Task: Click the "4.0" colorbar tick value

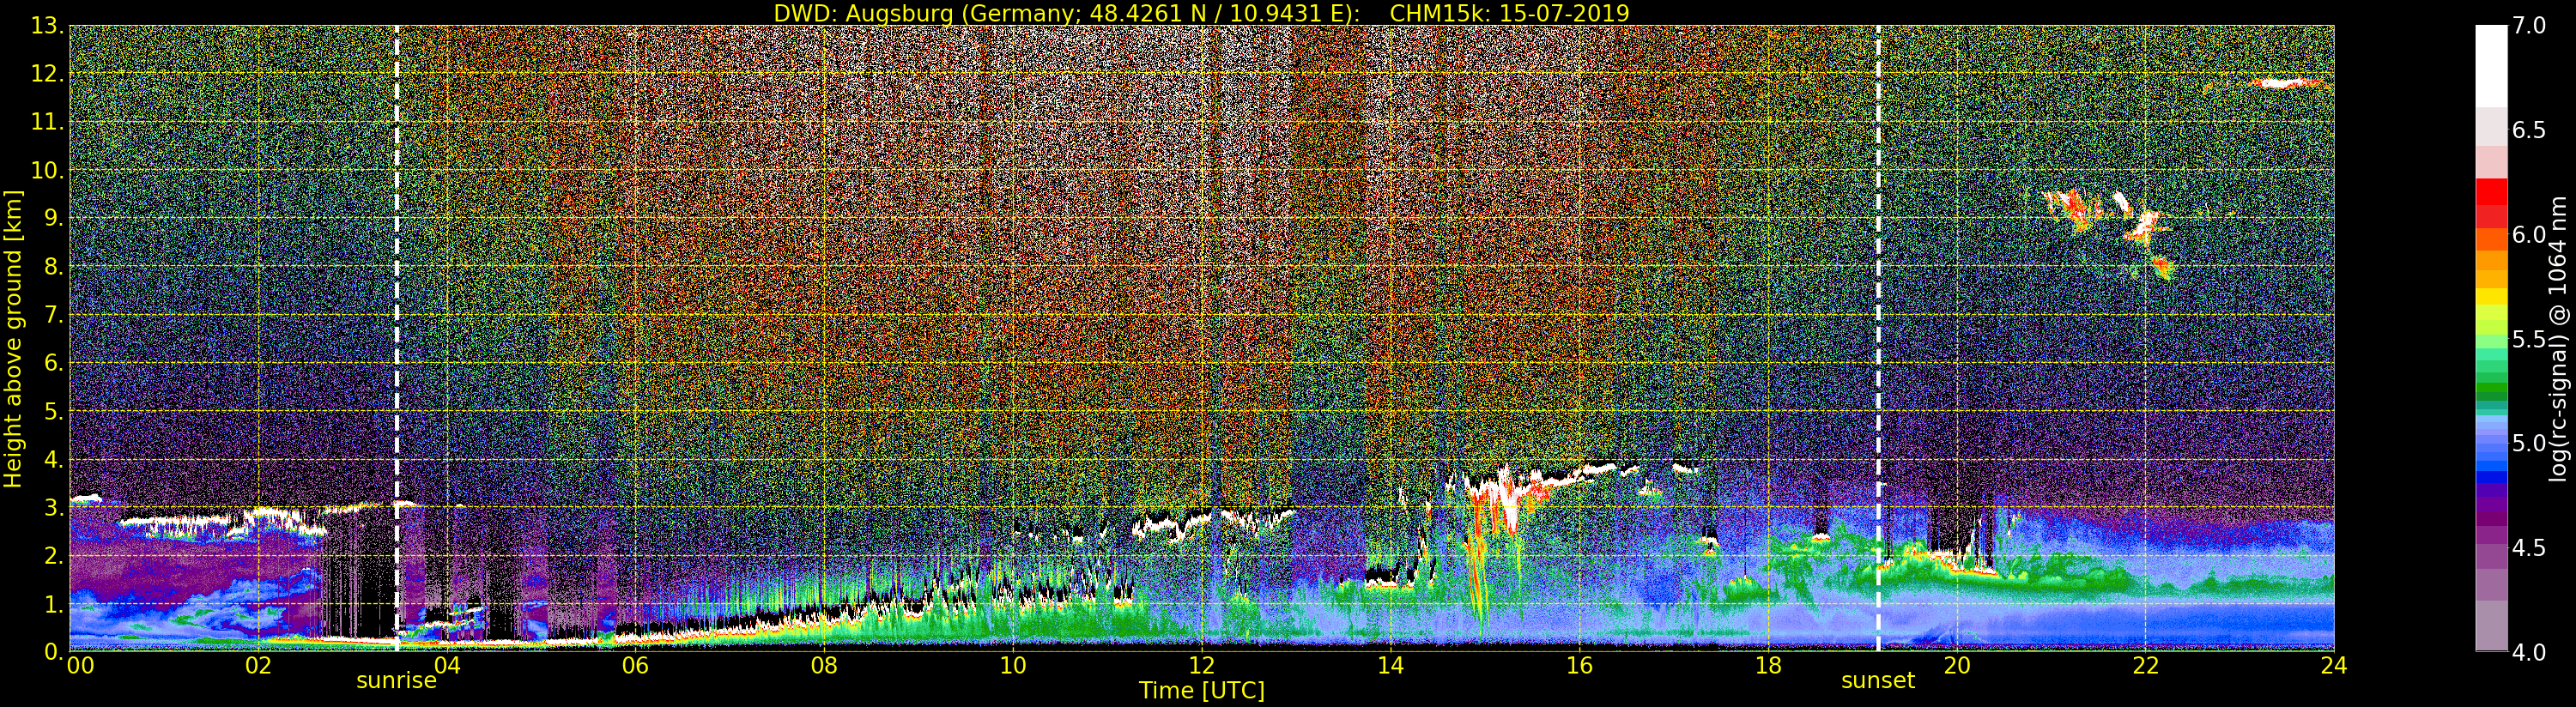Action: click(x=2530, y=652)
